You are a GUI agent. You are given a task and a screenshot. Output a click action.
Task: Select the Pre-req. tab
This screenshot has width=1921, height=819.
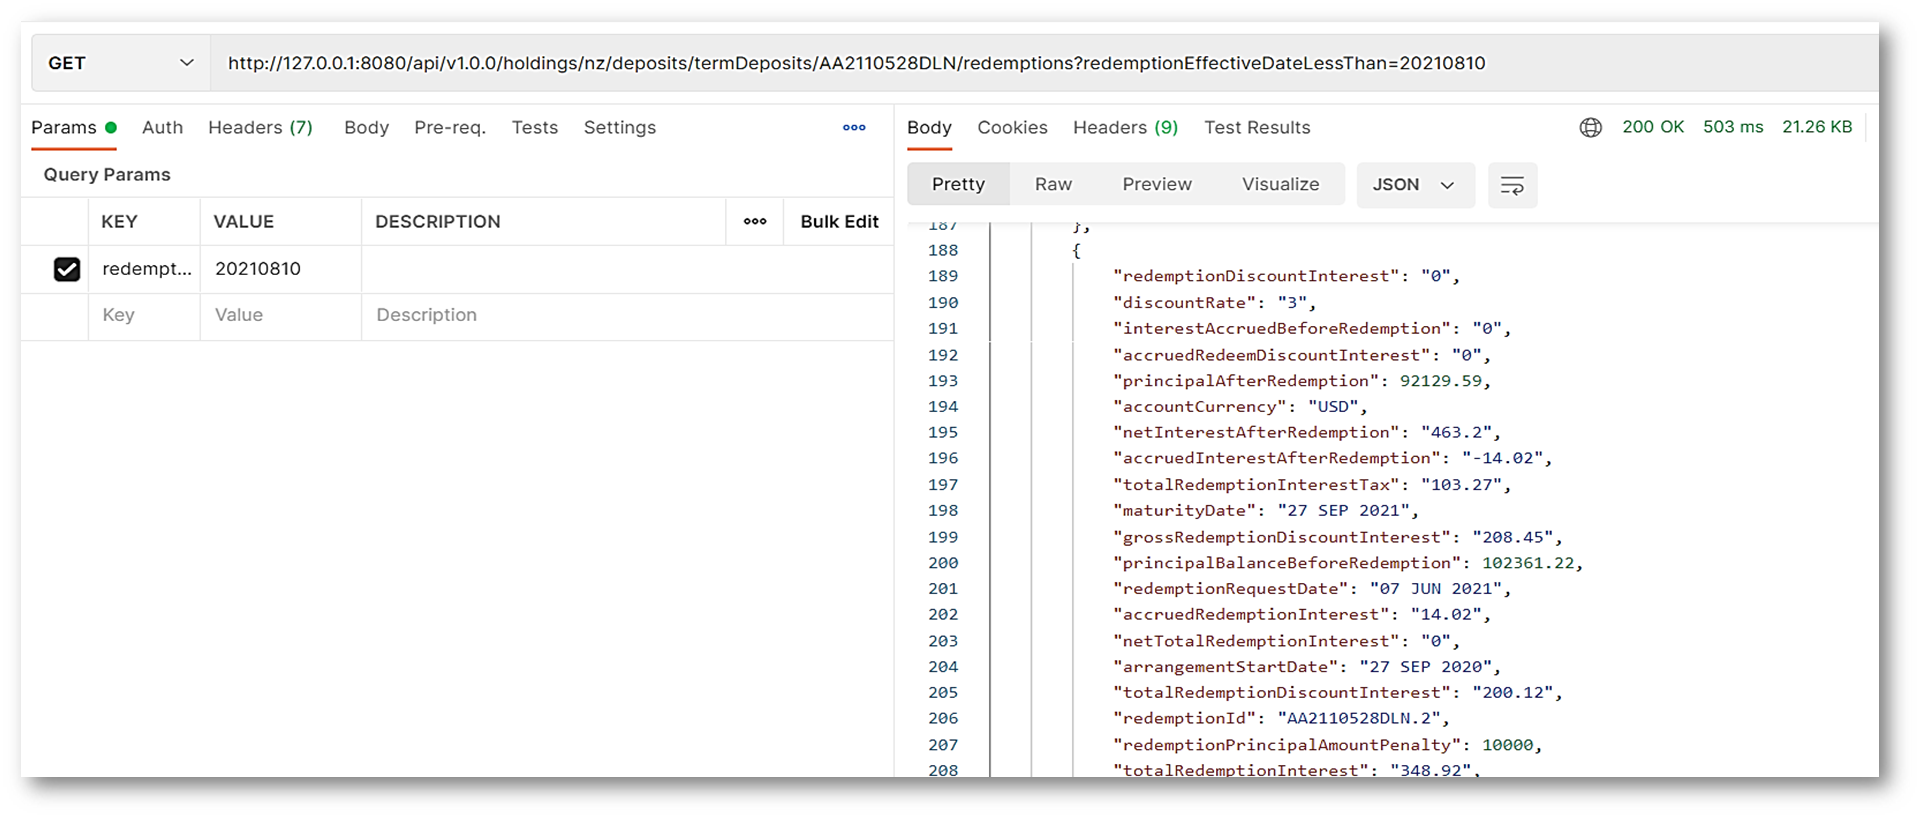pos(449,128)
